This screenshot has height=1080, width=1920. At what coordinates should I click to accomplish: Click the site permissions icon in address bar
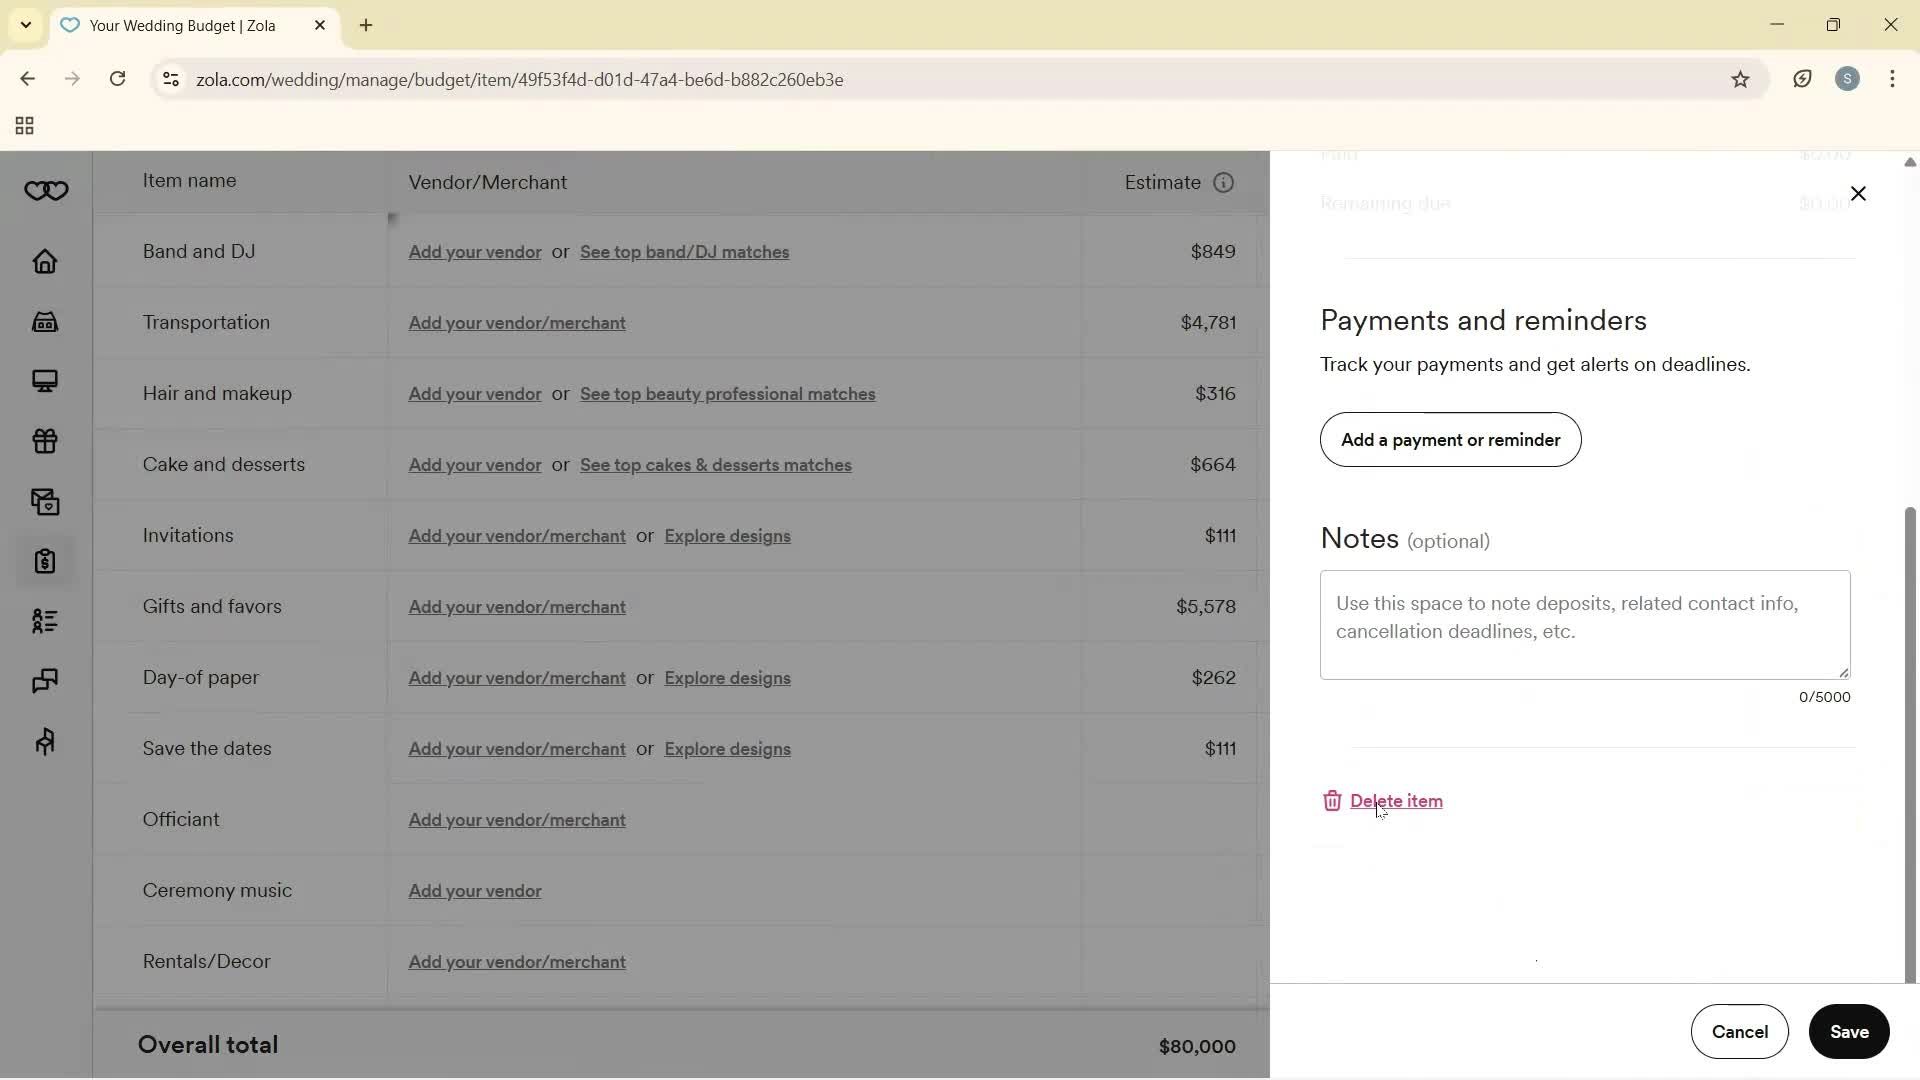tap(170, 79)
